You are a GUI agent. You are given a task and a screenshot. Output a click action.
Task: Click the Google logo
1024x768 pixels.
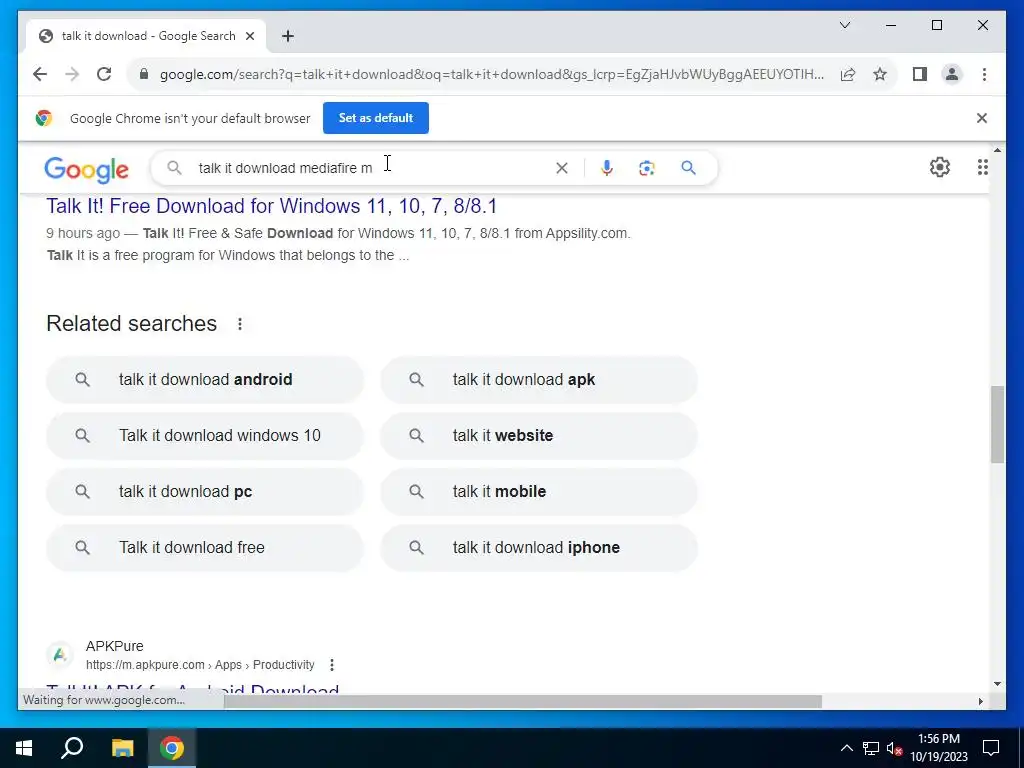pyautogui.click(x=86, y=168)
